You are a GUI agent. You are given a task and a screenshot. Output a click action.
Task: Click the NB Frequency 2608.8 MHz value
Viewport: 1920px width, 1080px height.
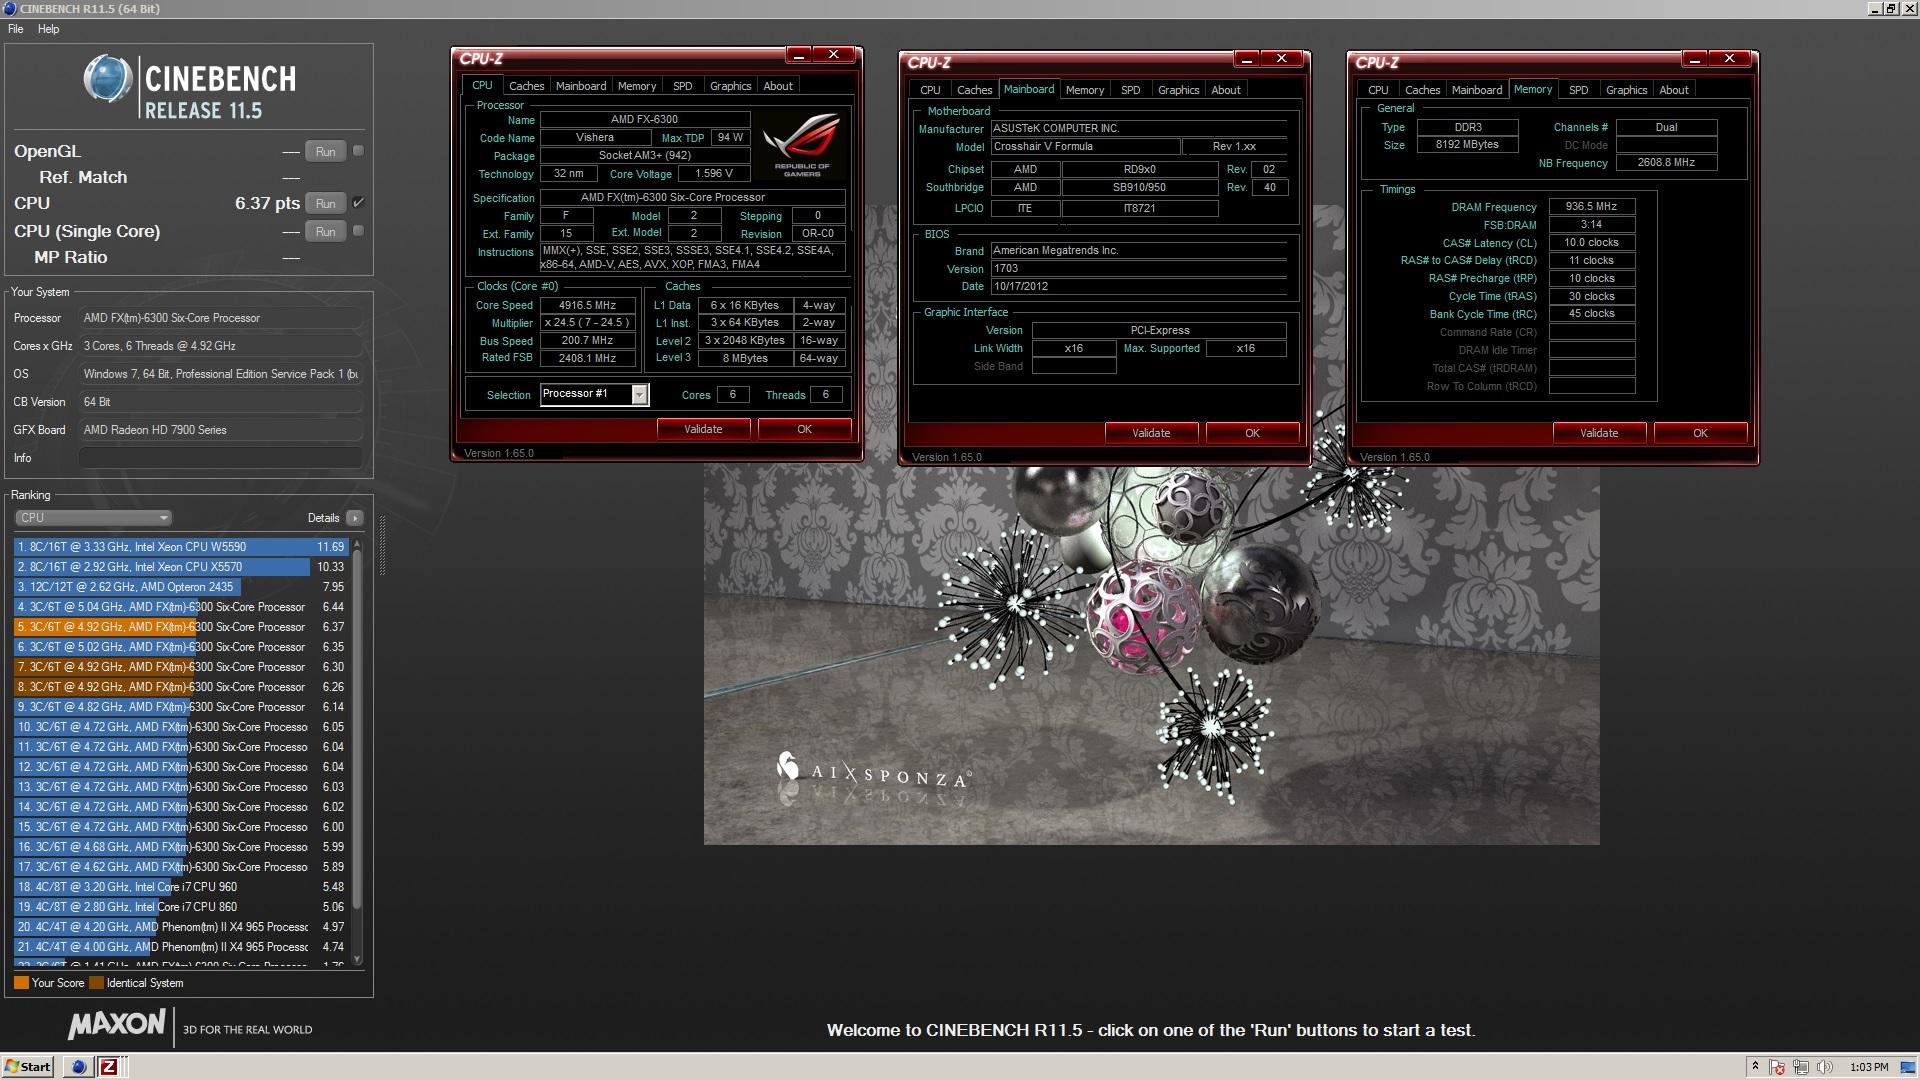1666,163
